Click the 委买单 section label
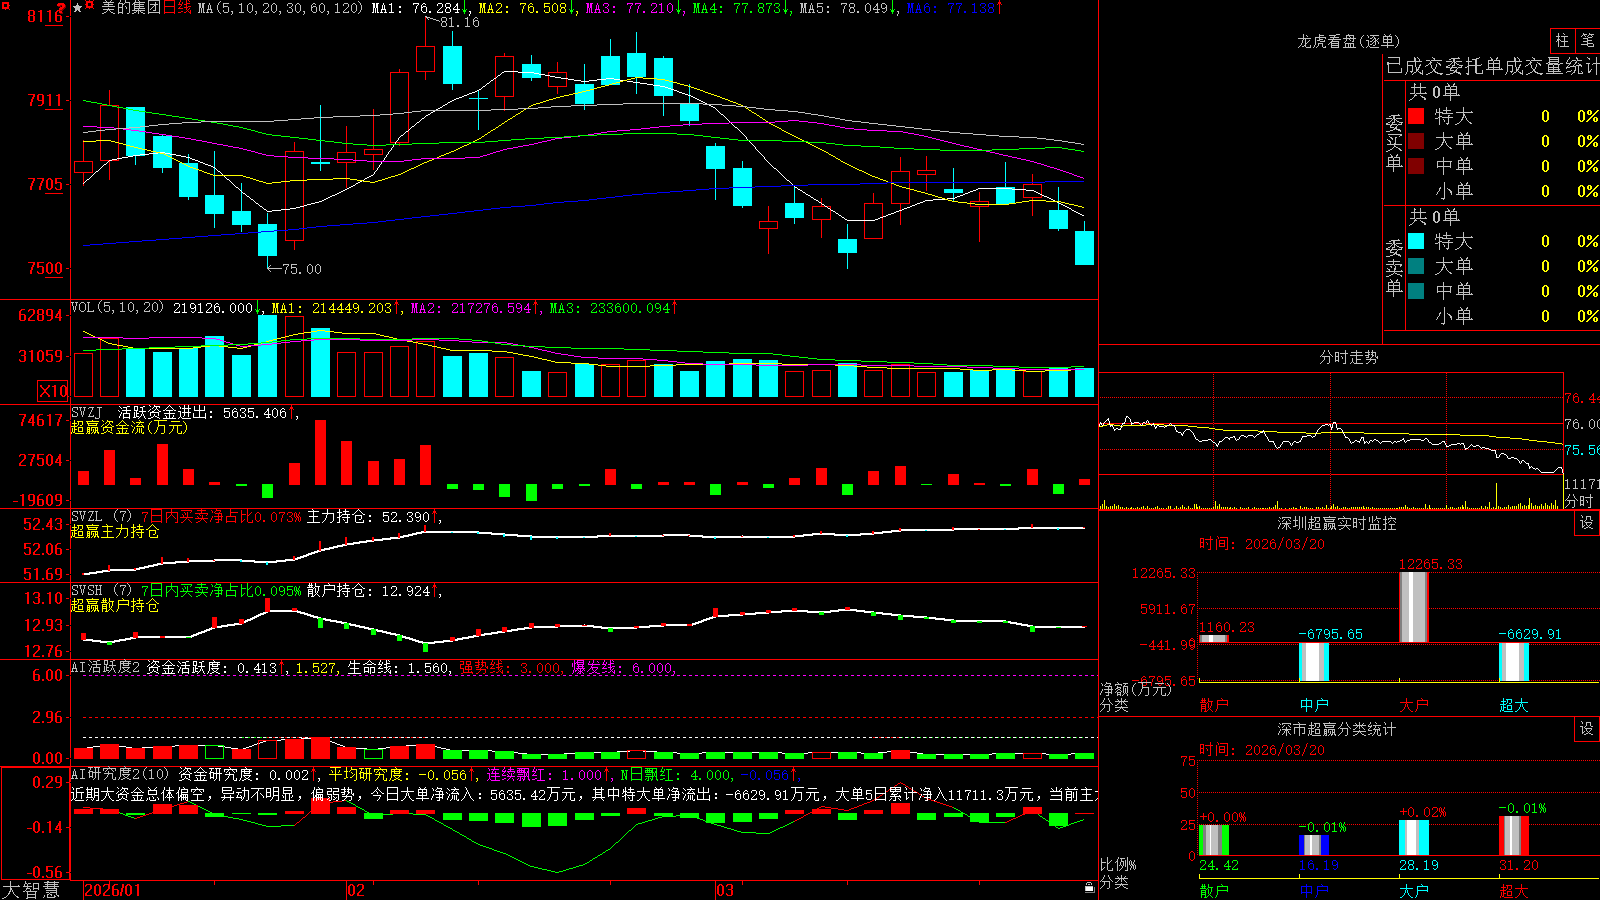The image size is (1600, 900). pyautogui.click(x=1394, y=143)
